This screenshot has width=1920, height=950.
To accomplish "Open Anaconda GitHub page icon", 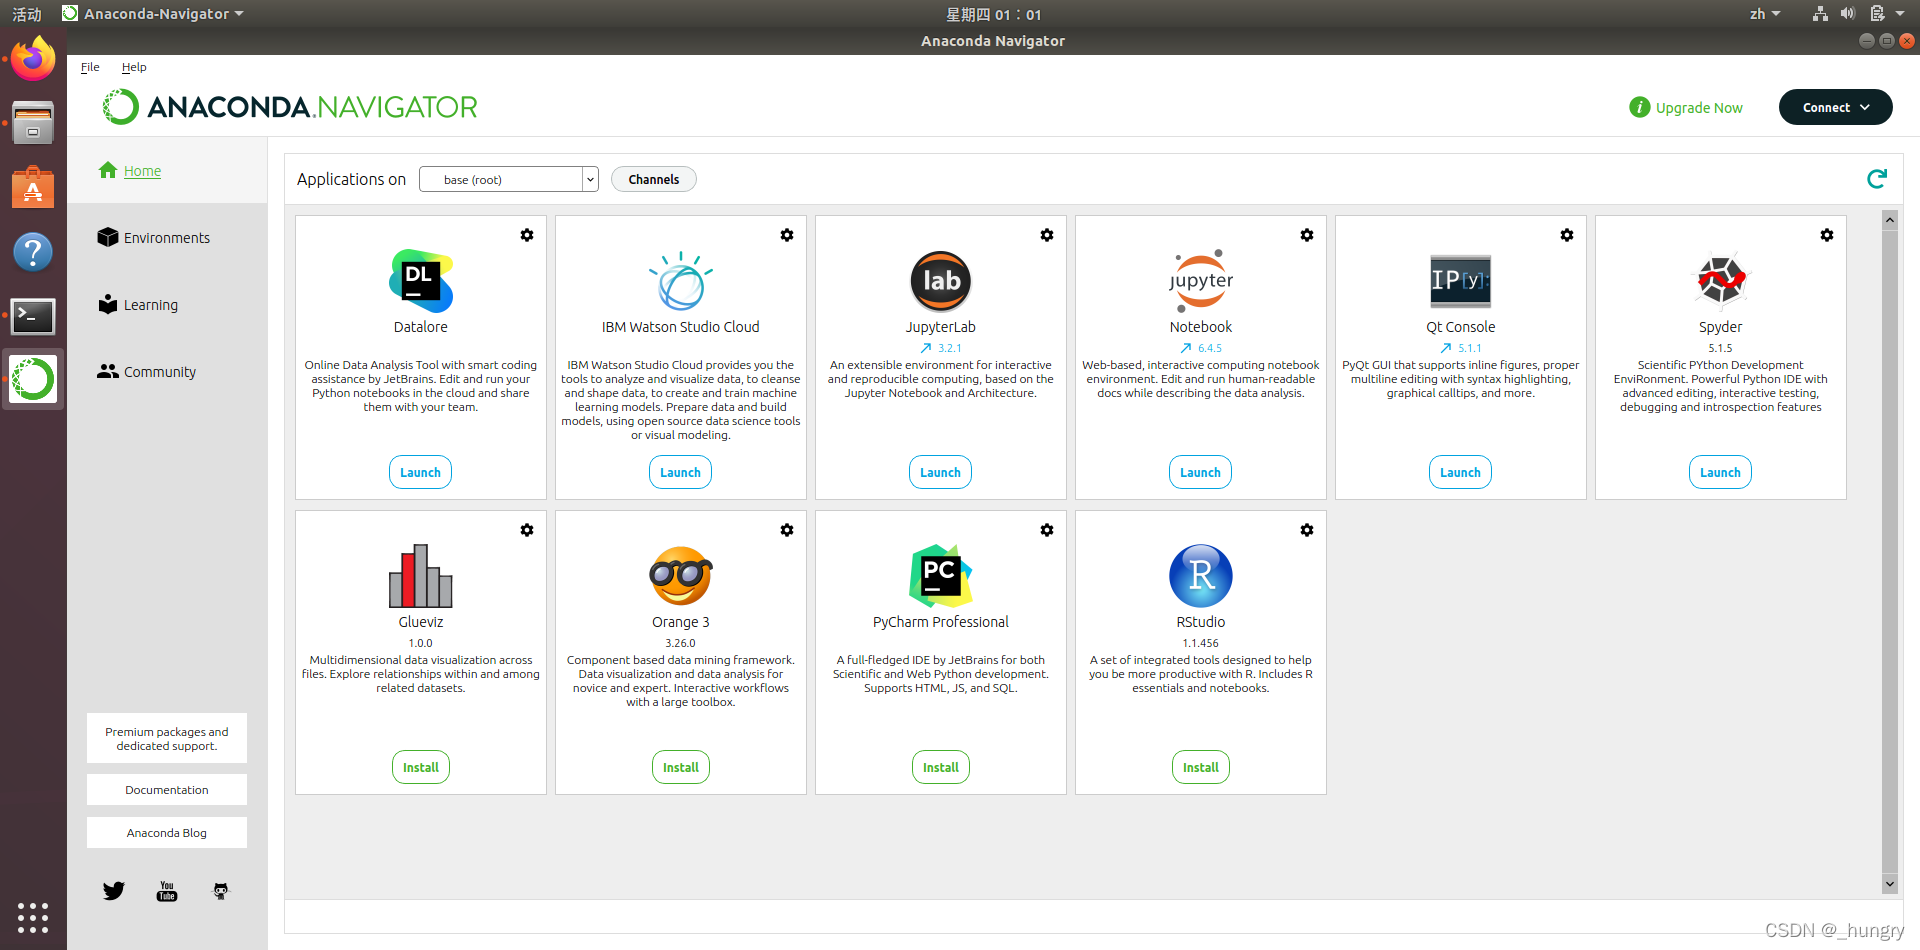I will [221, 891].
